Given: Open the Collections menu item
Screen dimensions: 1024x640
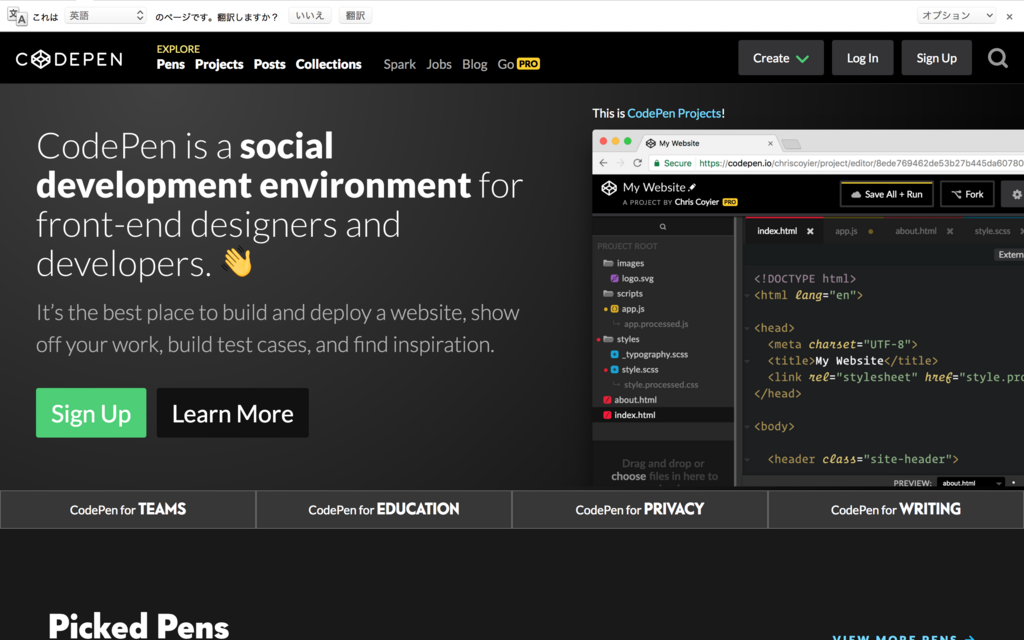Looking at the screenshot, I should click(x=328, y=64).
